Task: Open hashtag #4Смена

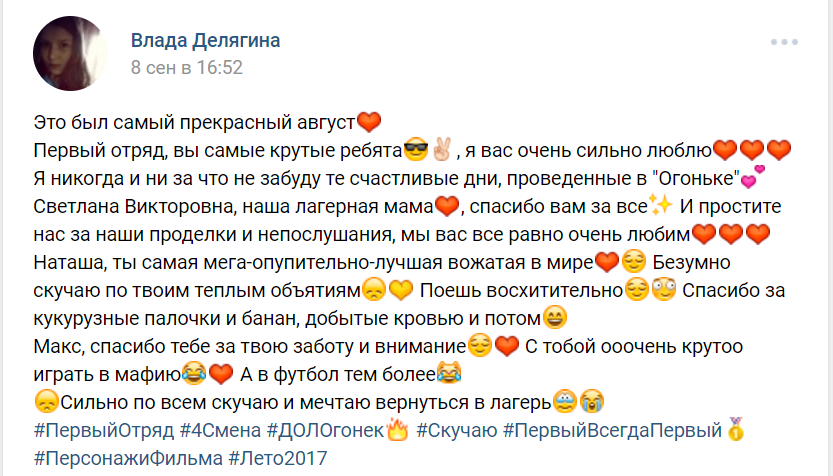Action: coord(220,430)
